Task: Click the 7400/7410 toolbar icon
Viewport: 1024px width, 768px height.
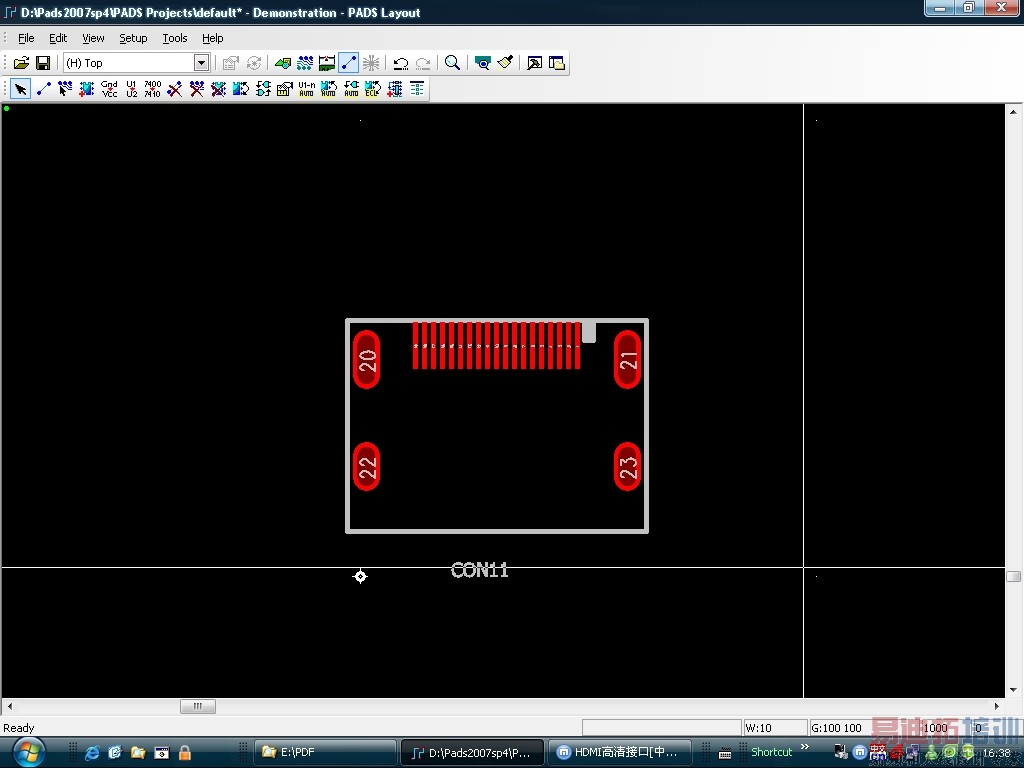Action: (152, 89)
